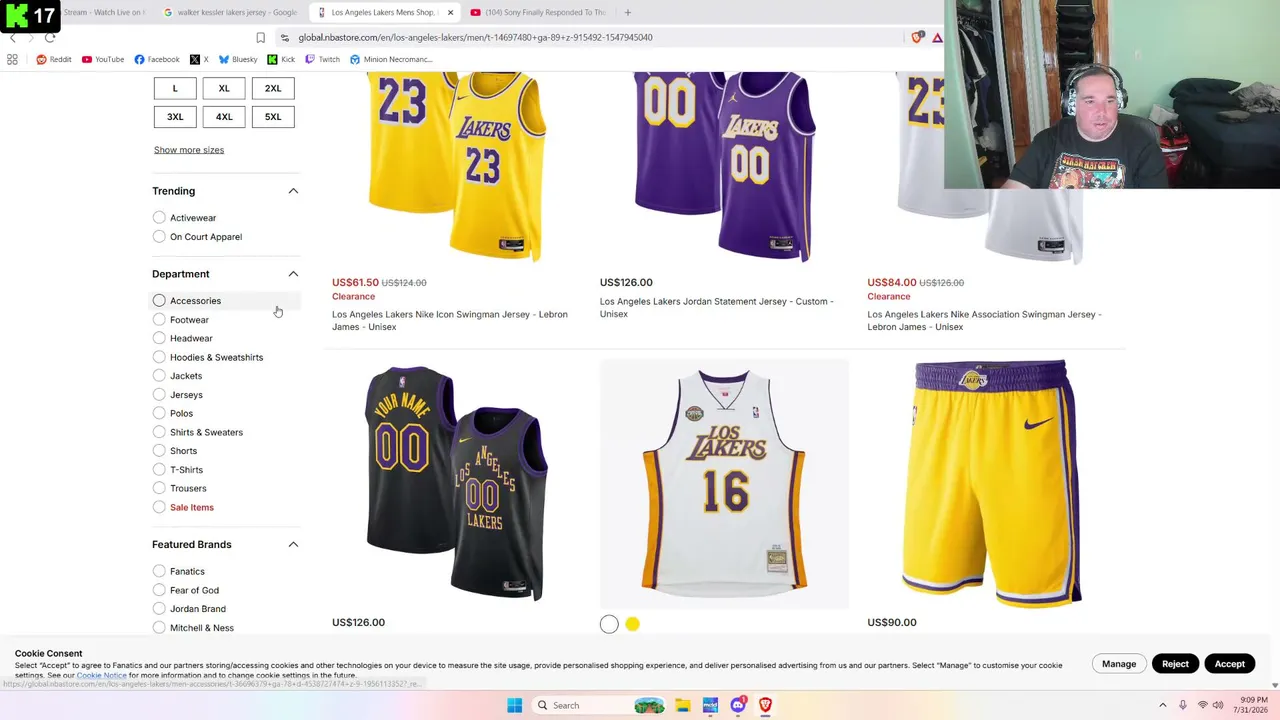Open the Meld app on the taskbar
This screenshot has width=1280, height=720.
pos(710,705)
